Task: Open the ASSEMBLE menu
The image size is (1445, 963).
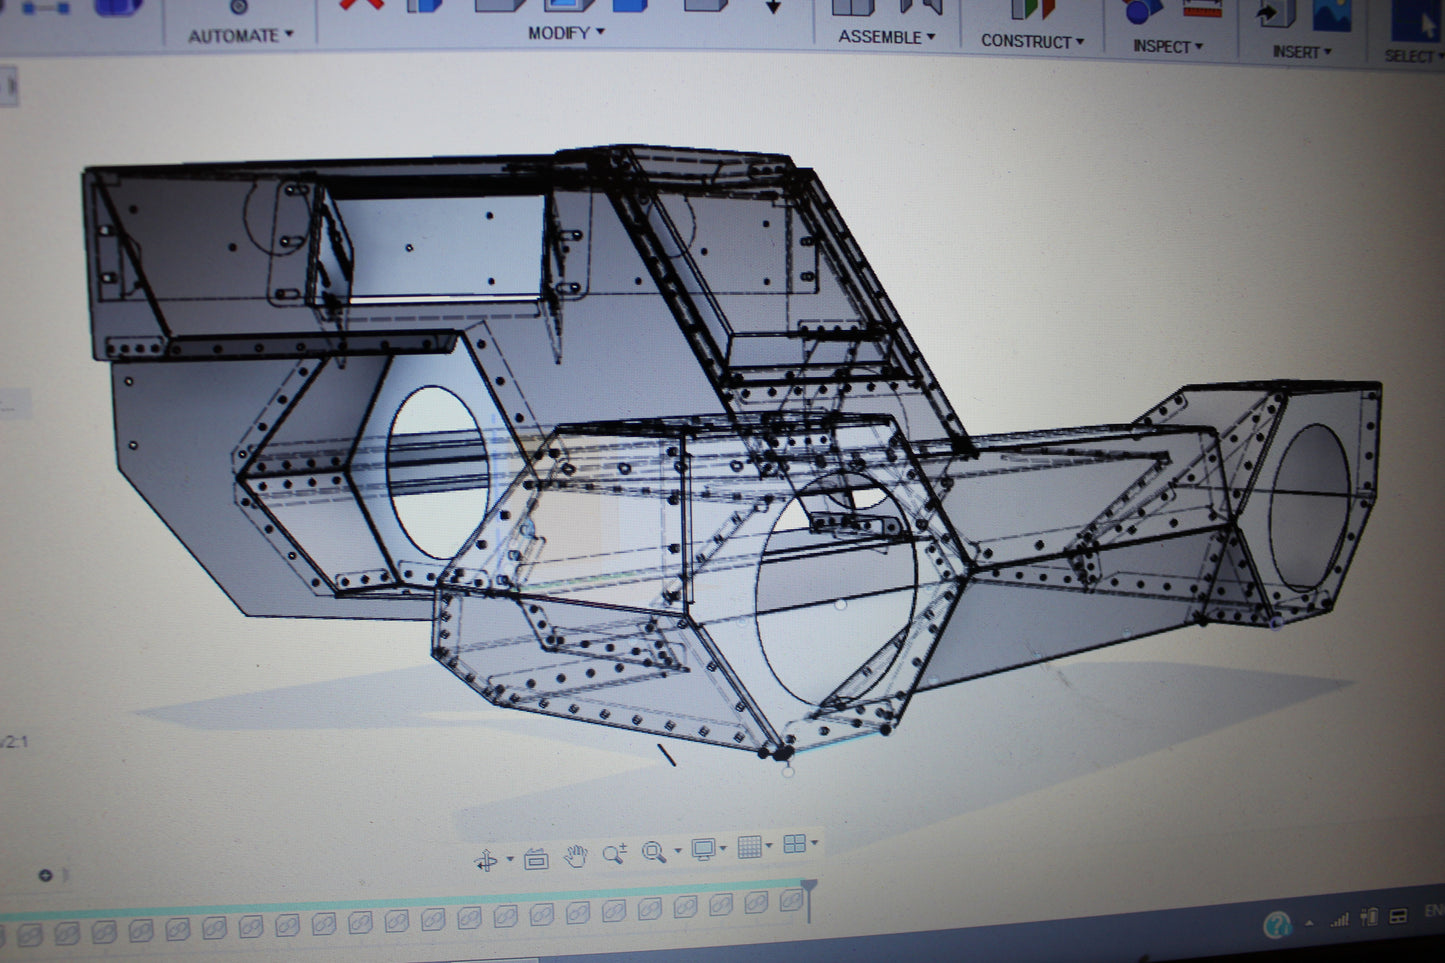Action: click(x=886, y=37)
